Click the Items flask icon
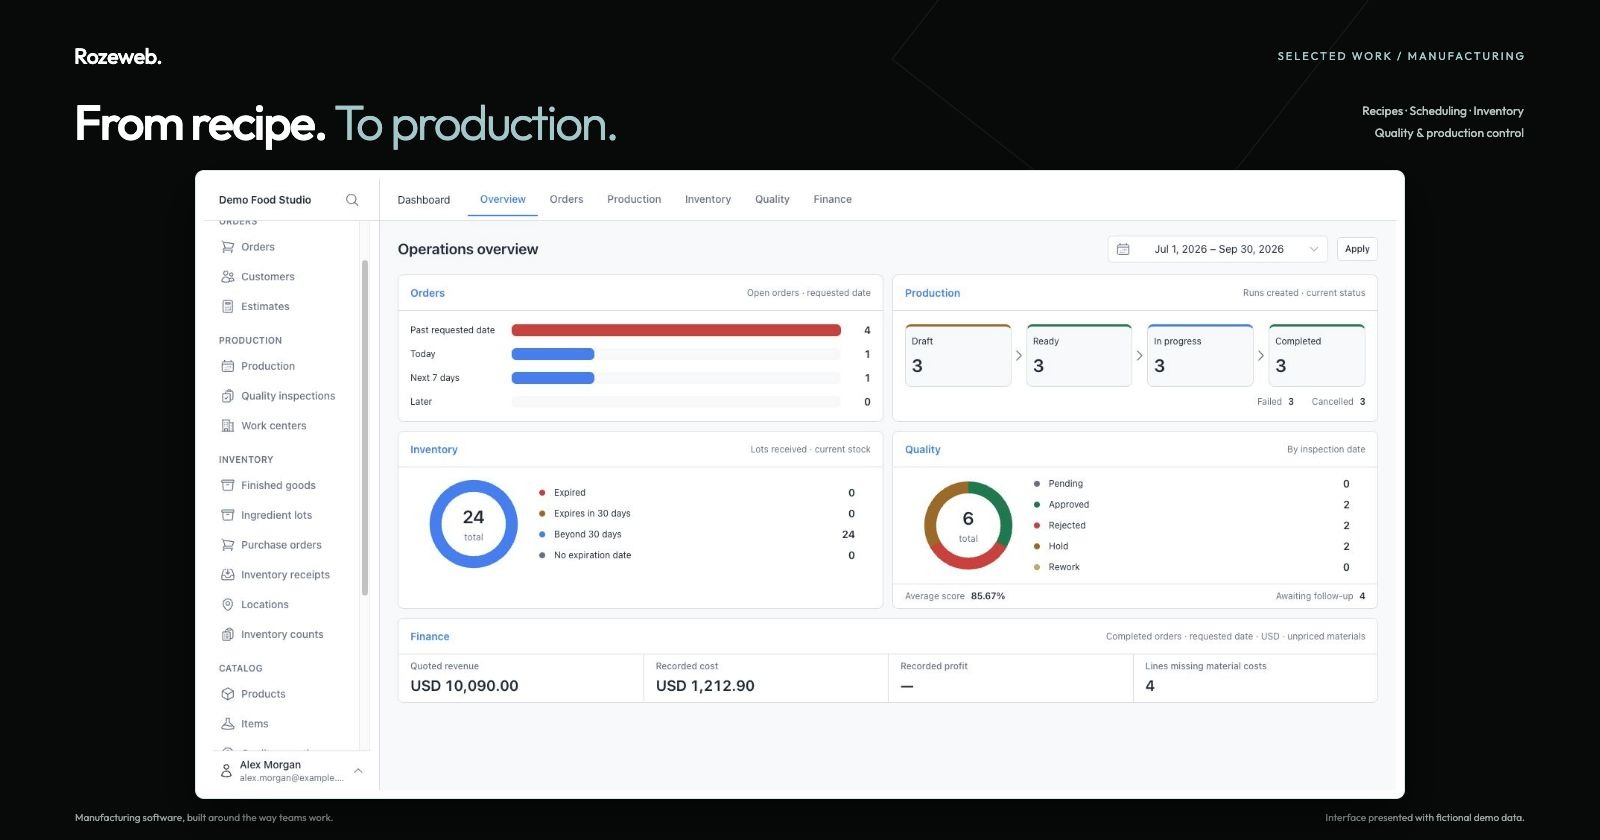The width and height of the screenshot is (1600, 840). 228,724
